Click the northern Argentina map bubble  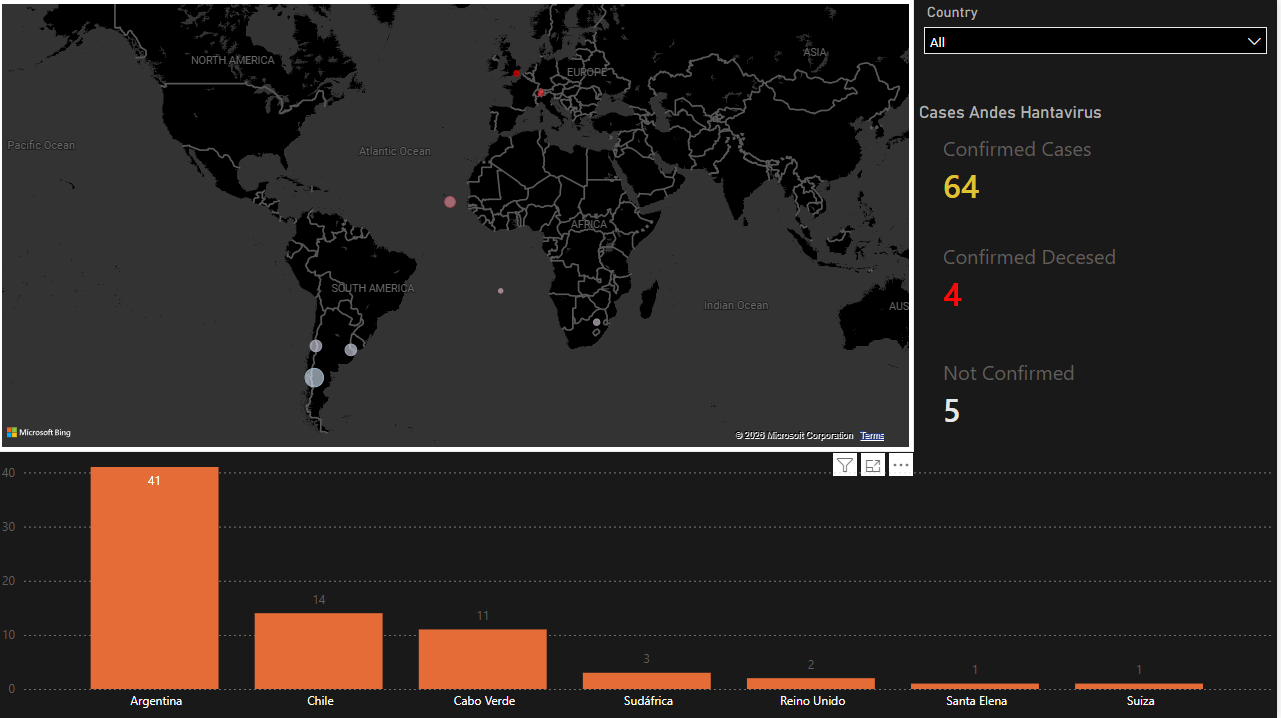(316, 346)
